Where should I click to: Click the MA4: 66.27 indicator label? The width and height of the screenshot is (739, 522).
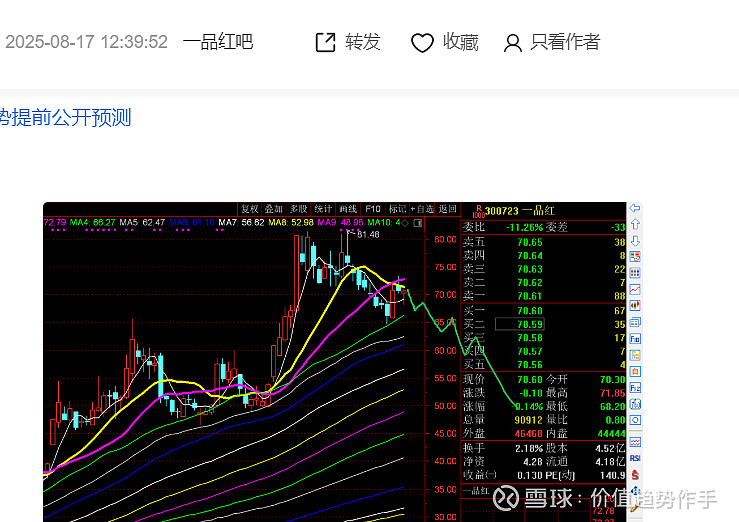click(x=92, y=222)
